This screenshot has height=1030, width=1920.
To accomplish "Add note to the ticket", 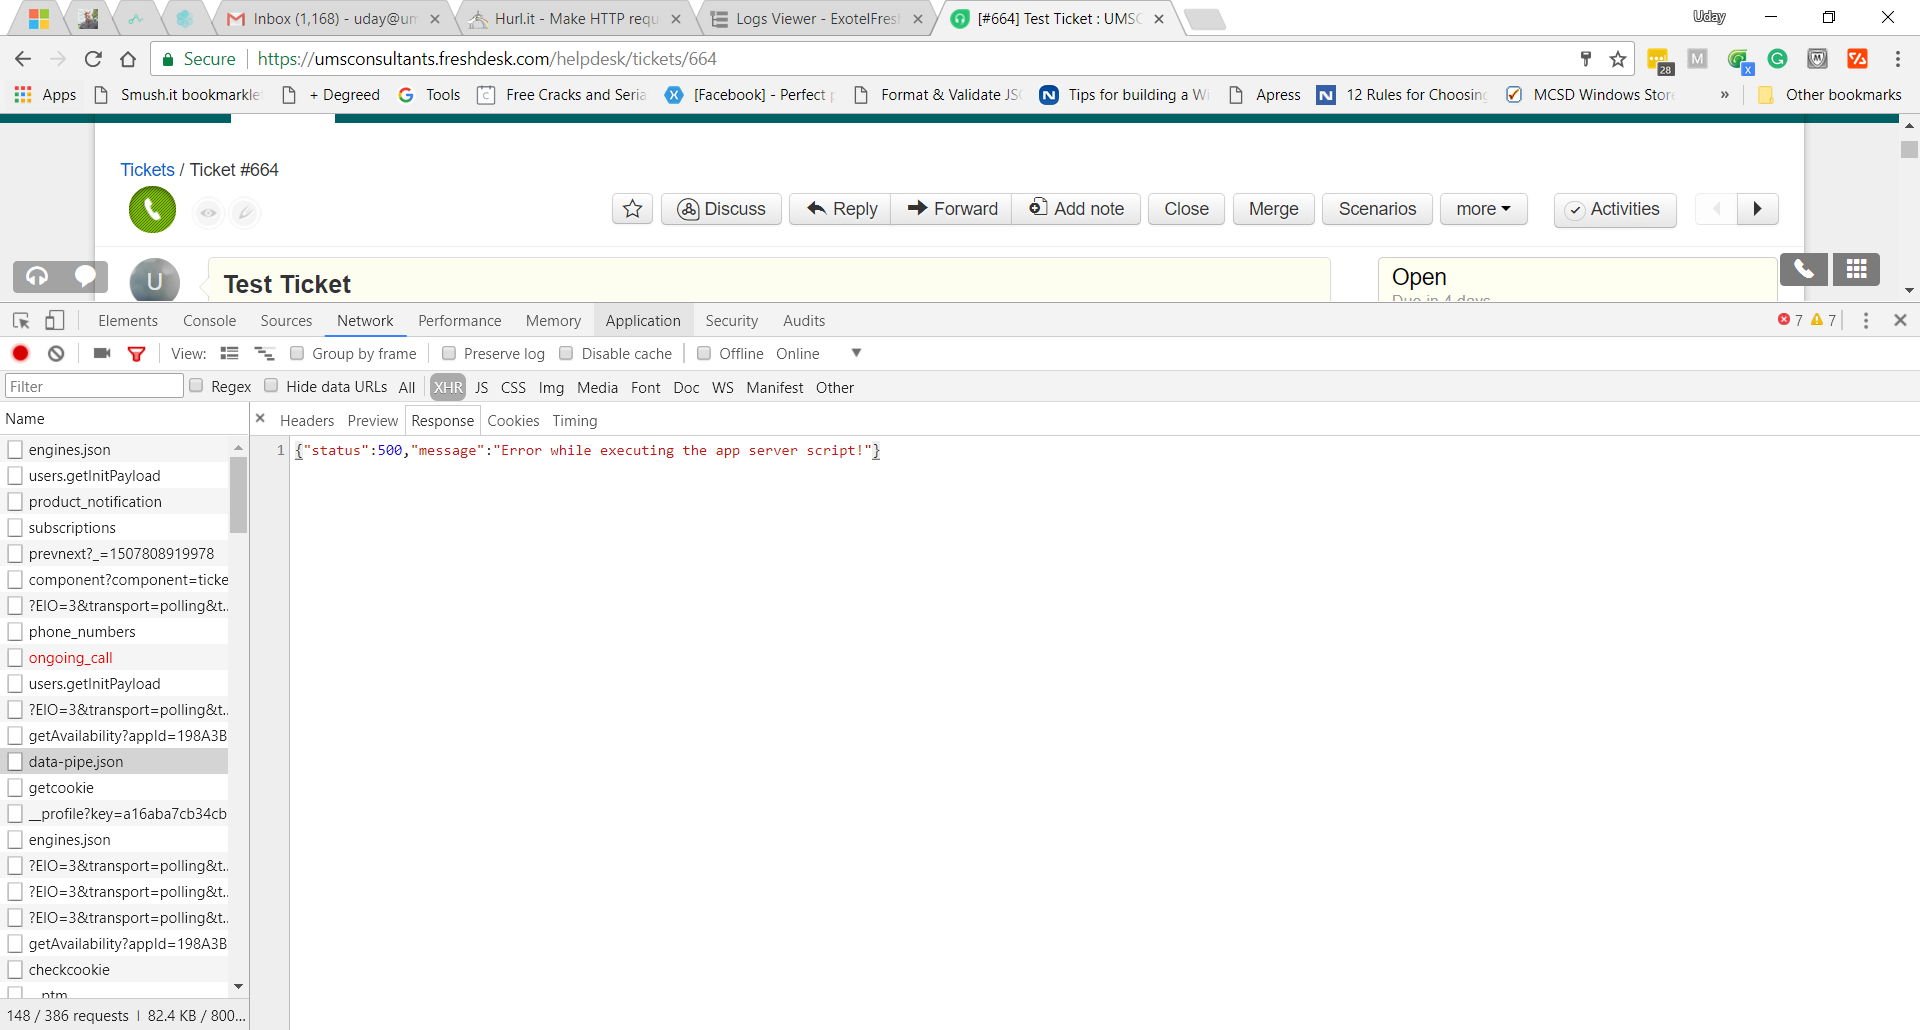I will (x=1076, y=209).
